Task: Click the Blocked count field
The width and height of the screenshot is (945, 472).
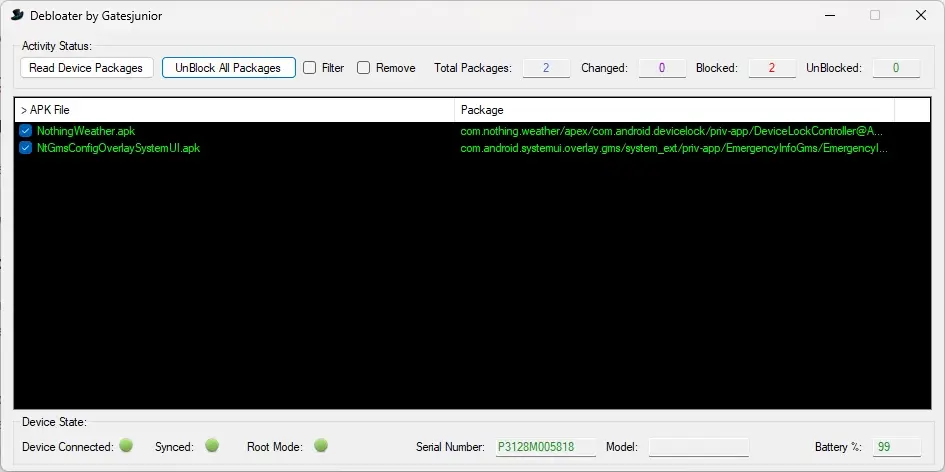Action: click(772, 68)
